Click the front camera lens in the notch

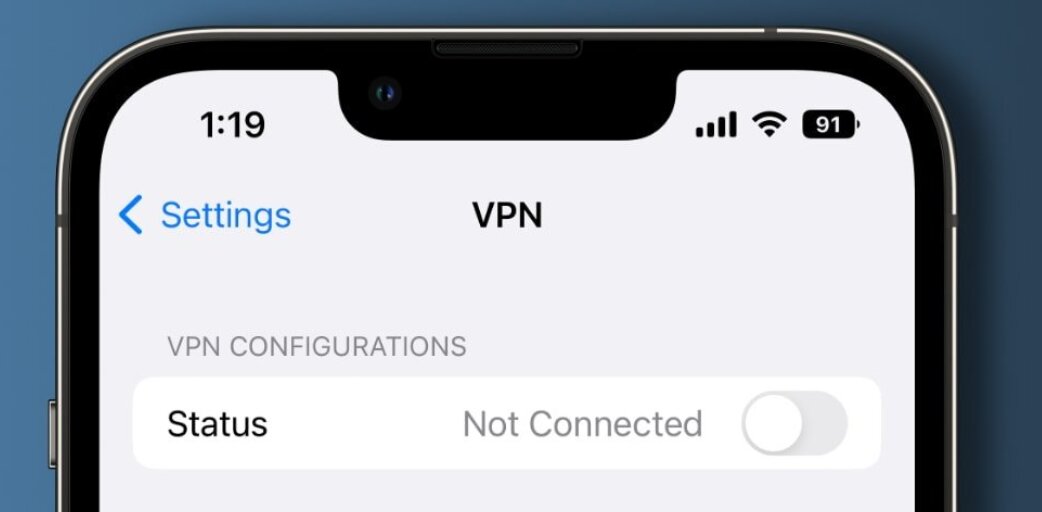pos(385,93)
